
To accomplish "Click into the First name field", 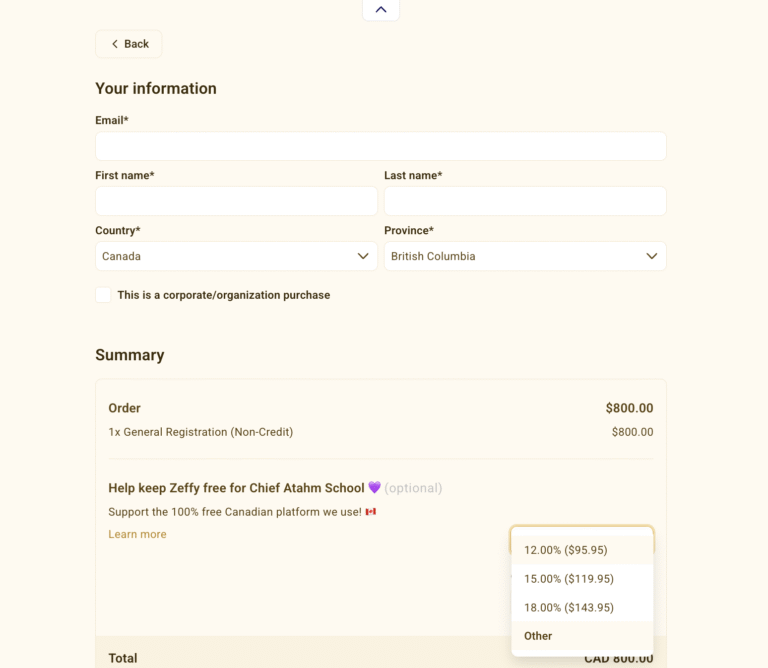I will (x=236, y=201).
